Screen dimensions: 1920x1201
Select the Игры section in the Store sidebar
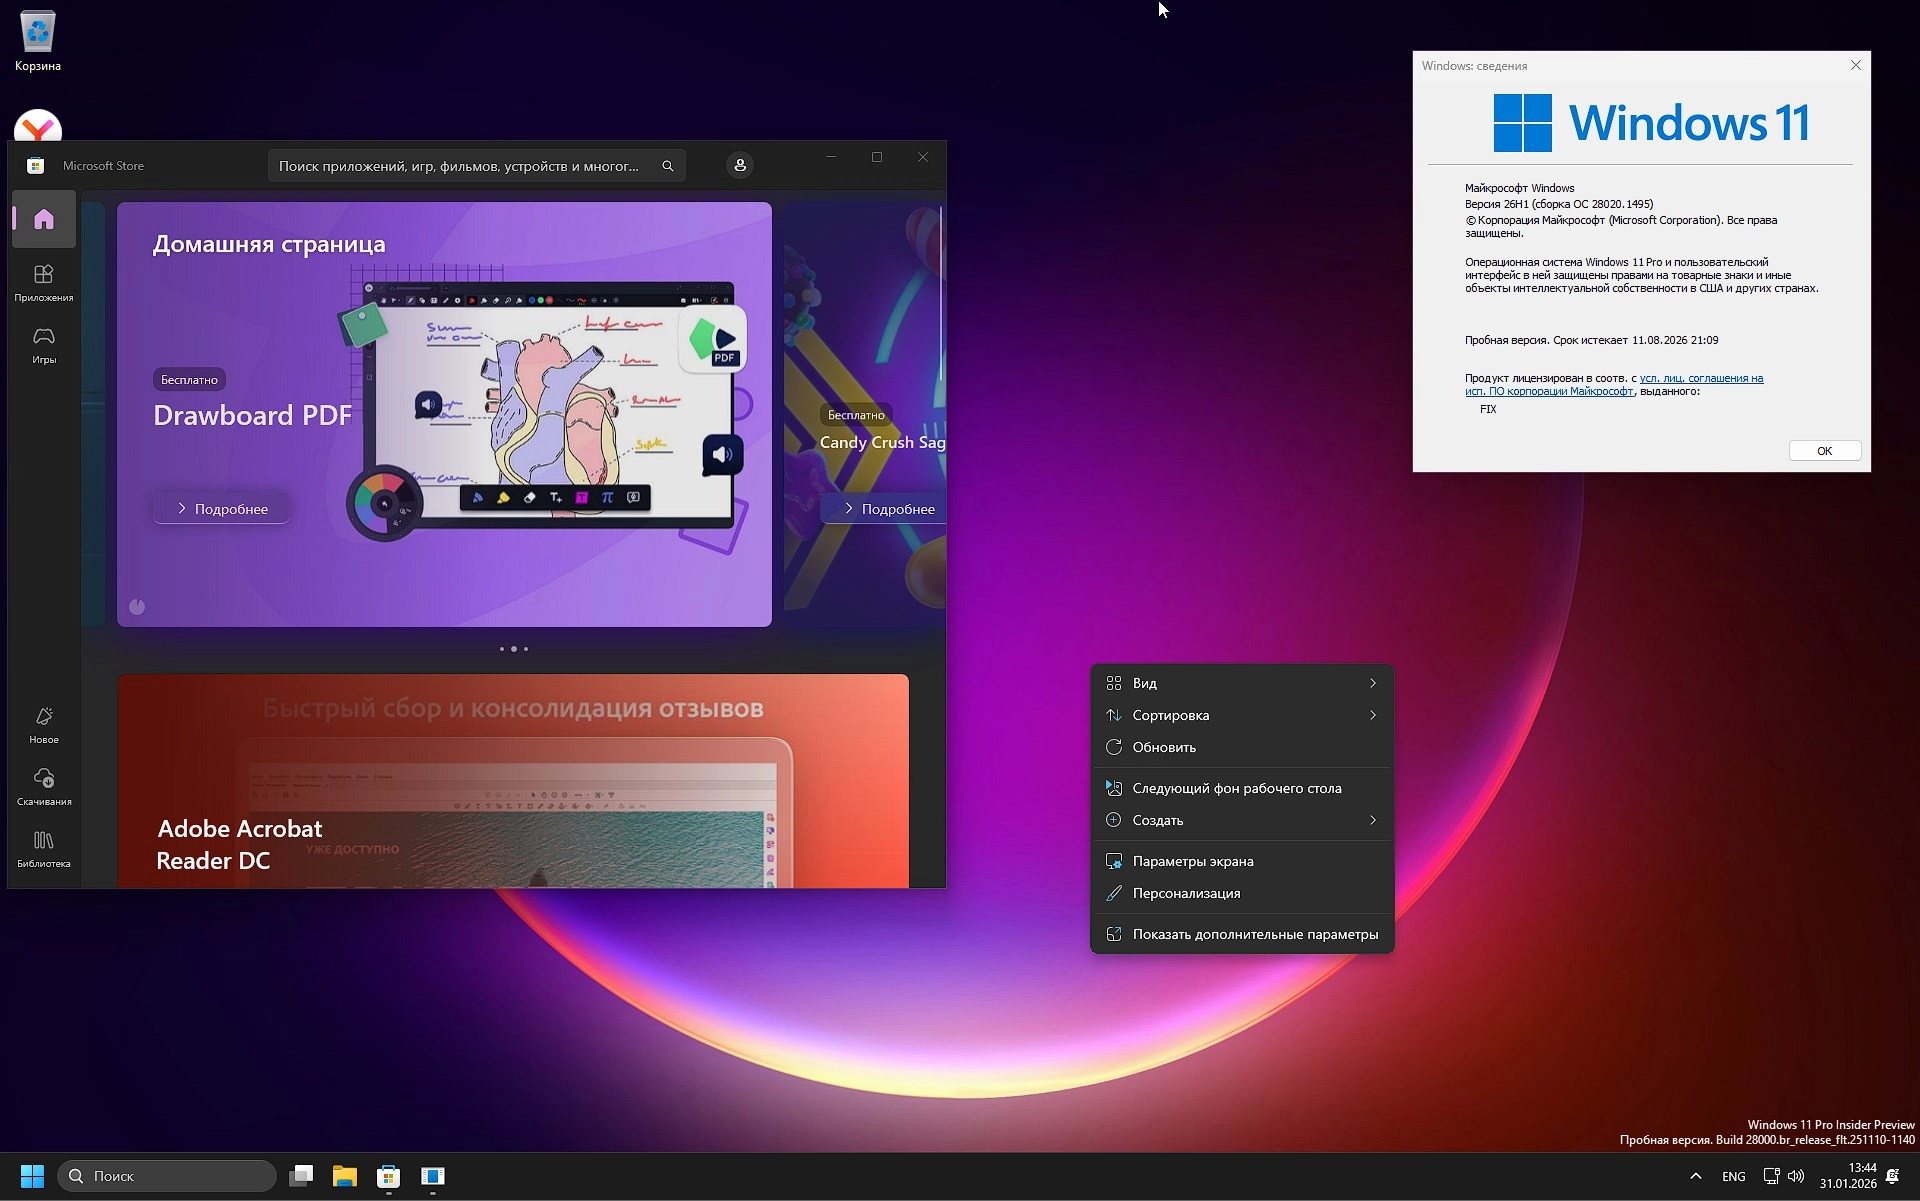(43, 344)
